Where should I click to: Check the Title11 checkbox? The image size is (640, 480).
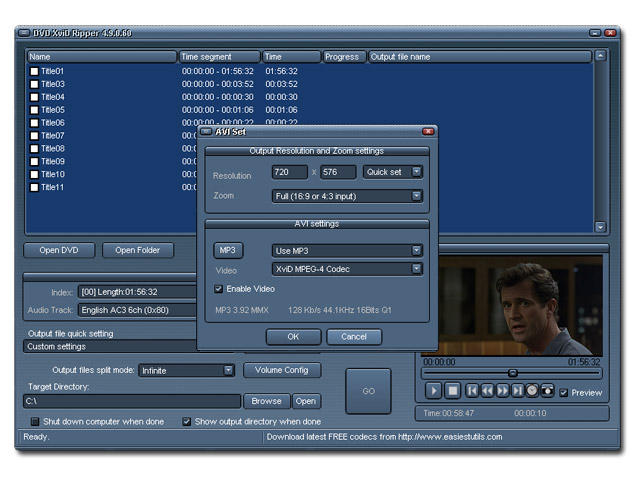tap(34, 187)
